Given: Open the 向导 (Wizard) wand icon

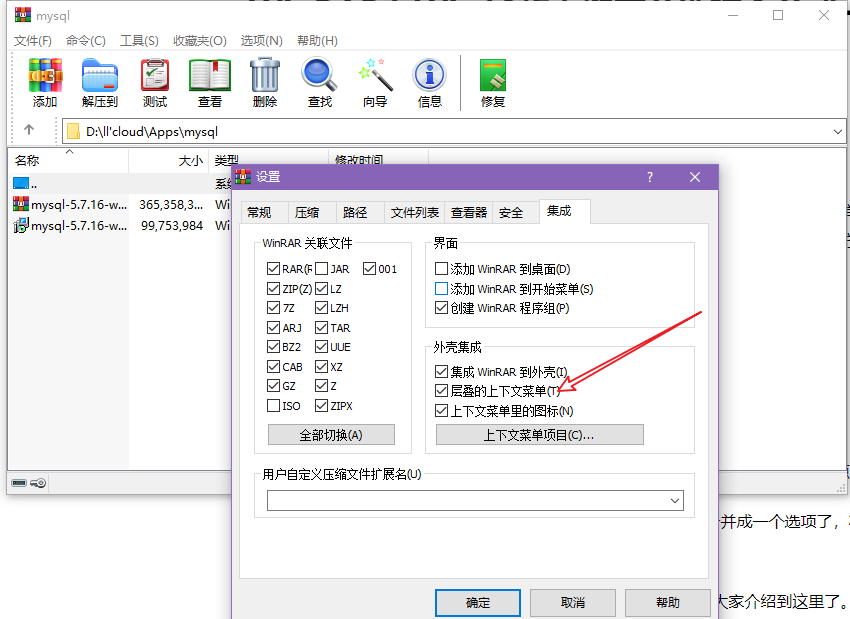Looking at the screenshot, I should click(375, 75).
